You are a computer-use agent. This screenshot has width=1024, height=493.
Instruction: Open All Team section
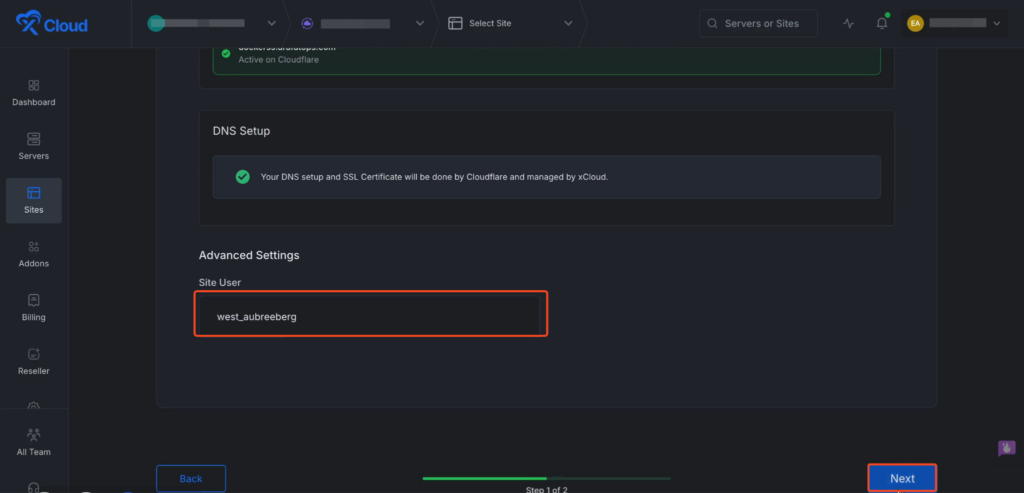click(x=33, y=441)
